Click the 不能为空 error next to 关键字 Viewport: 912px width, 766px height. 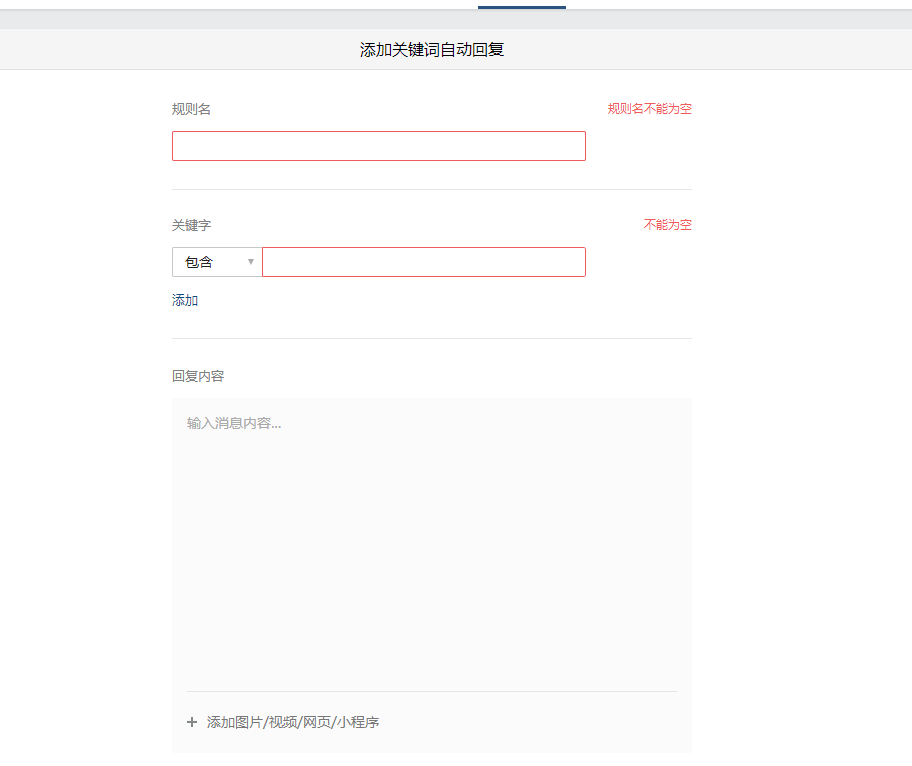[x=667, y=224]
